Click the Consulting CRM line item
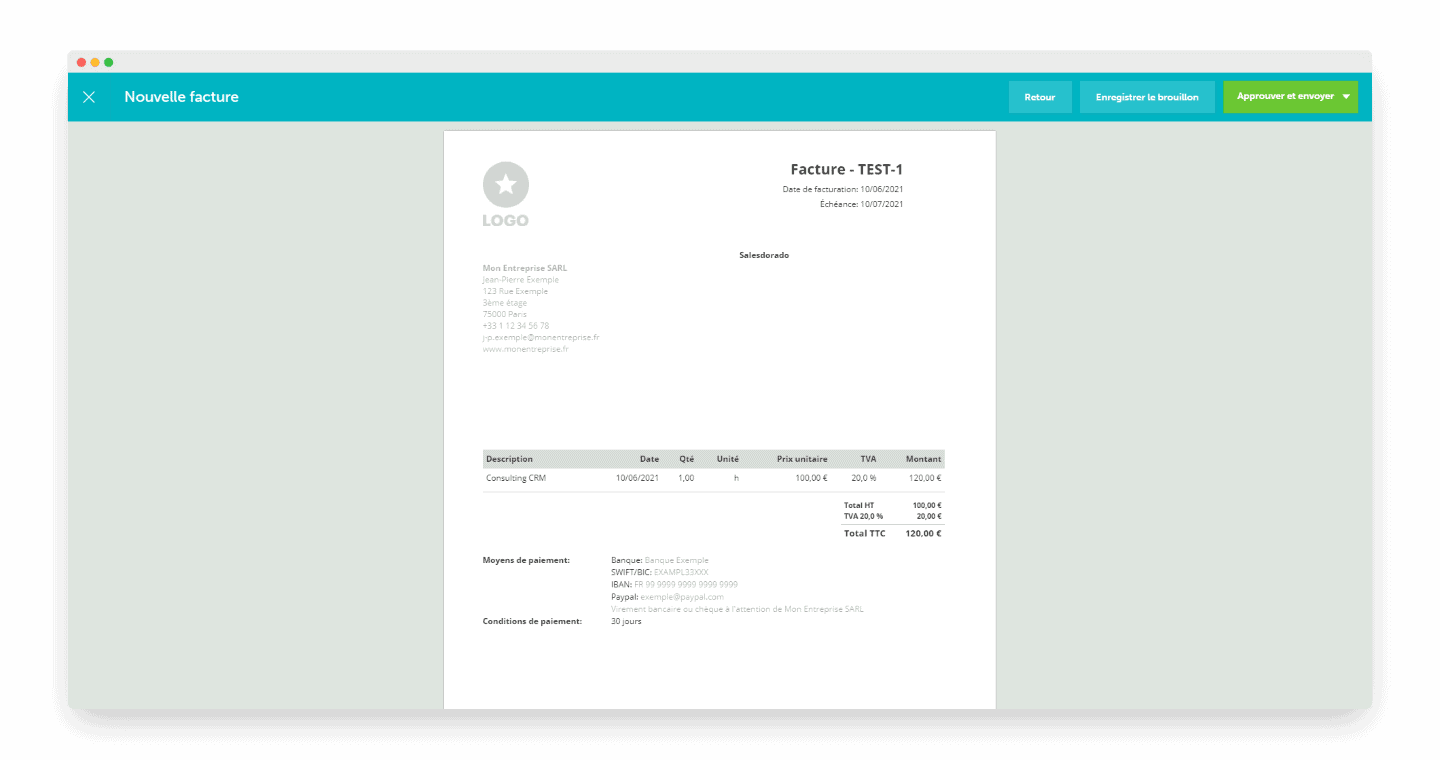 tap(516, 478)
